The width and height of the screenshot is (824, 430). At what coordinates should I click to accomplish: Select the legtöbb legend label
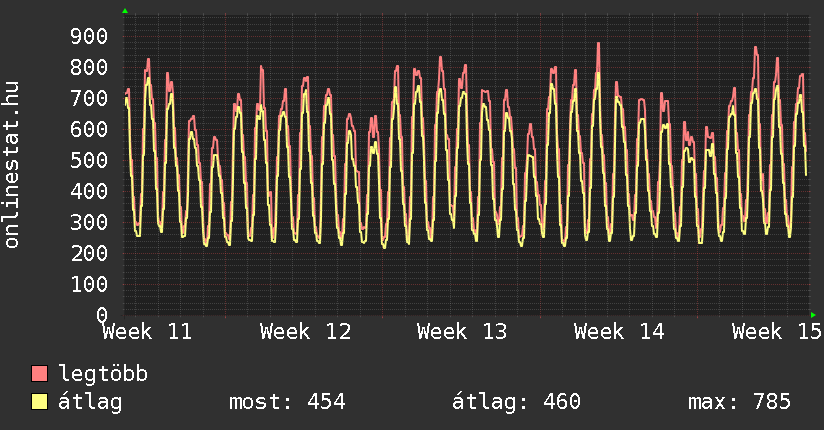(x=103, y=375)
